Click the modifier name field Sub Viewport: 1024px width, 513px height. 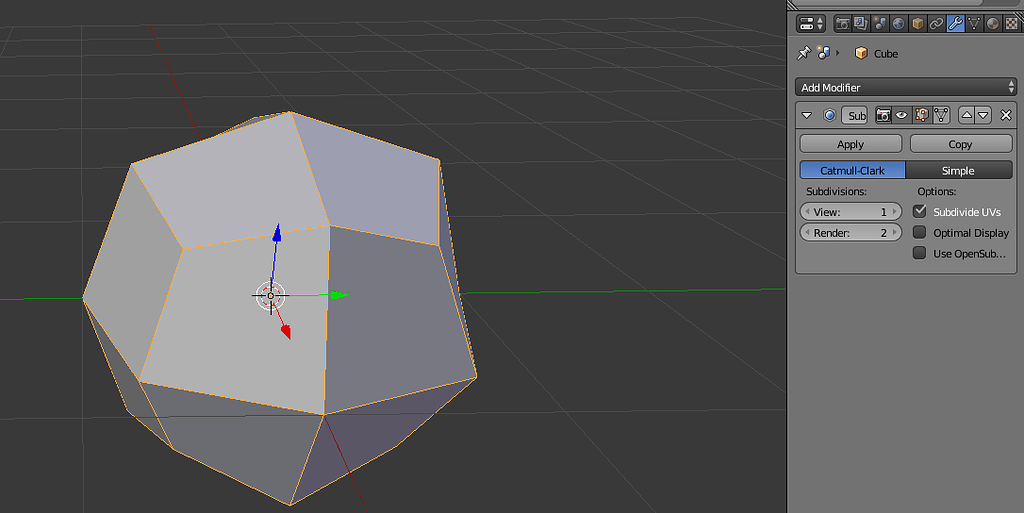click(854, 116)
